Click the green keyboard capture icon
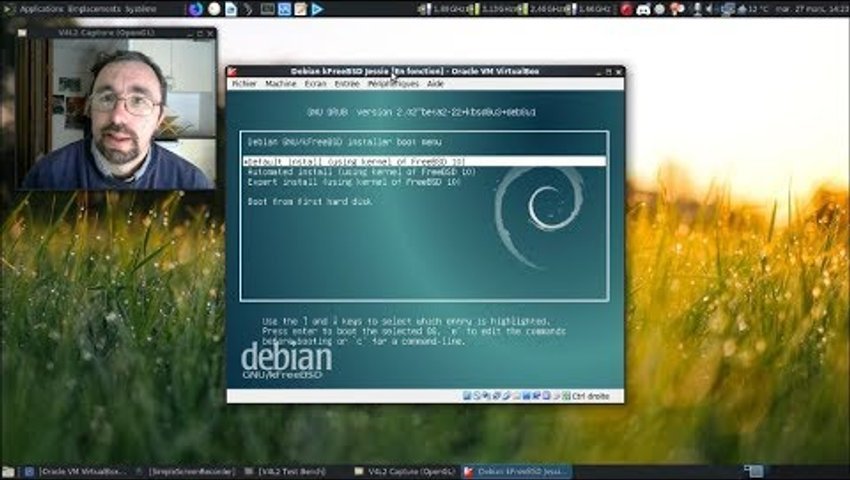Image resolution: width=850 pixels, height=480 pixels. click(x=566, y=396)
